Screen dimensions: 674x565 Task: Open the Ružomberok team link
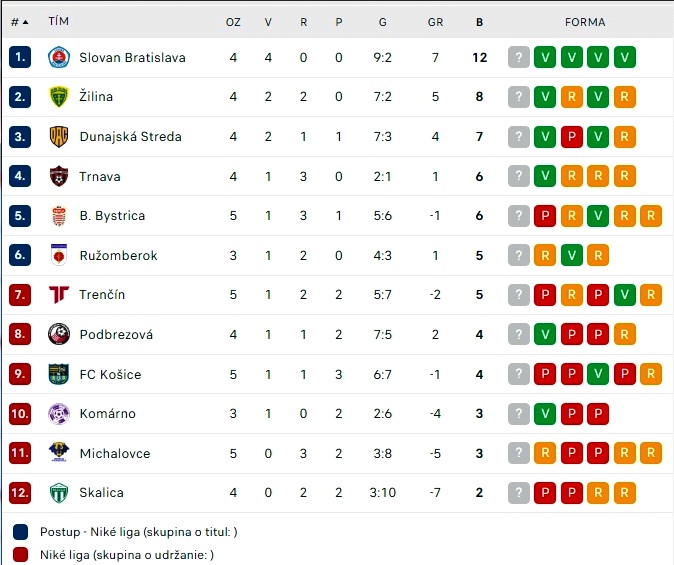click(118, 255)
